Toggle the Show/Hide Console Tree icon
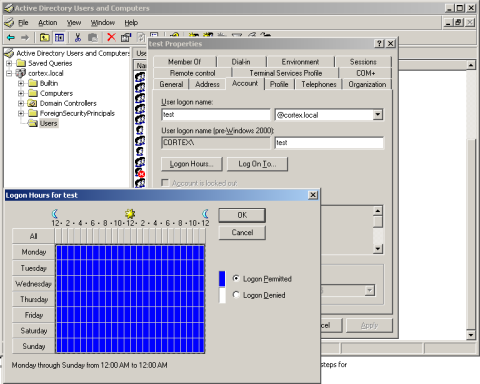Screen dimensions: 480x384 [59, 37]
